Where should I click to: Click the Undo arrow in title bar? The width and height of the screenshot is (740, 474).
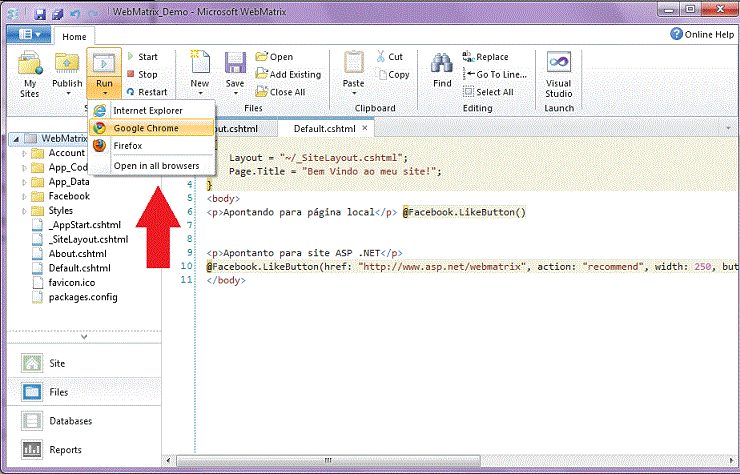click(75, 13)
